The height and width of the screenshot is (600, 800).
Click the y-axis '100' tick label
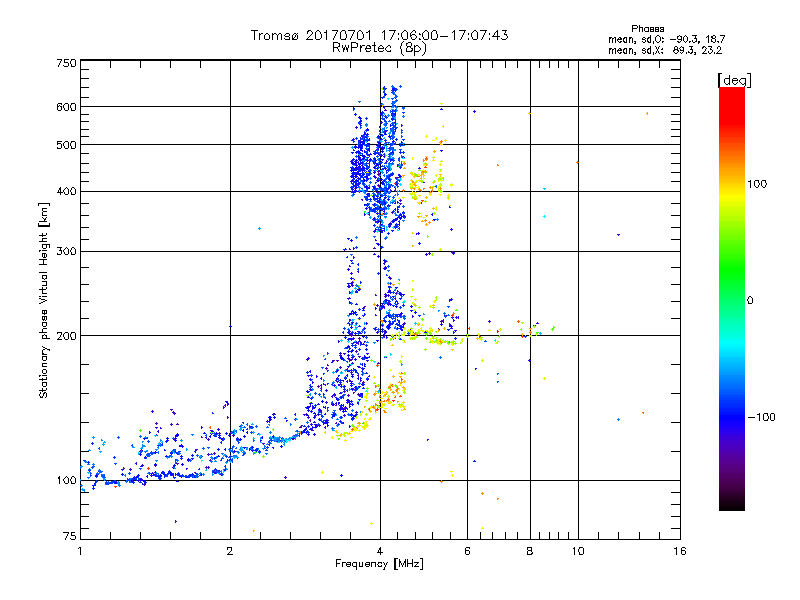tap(66, 480)
